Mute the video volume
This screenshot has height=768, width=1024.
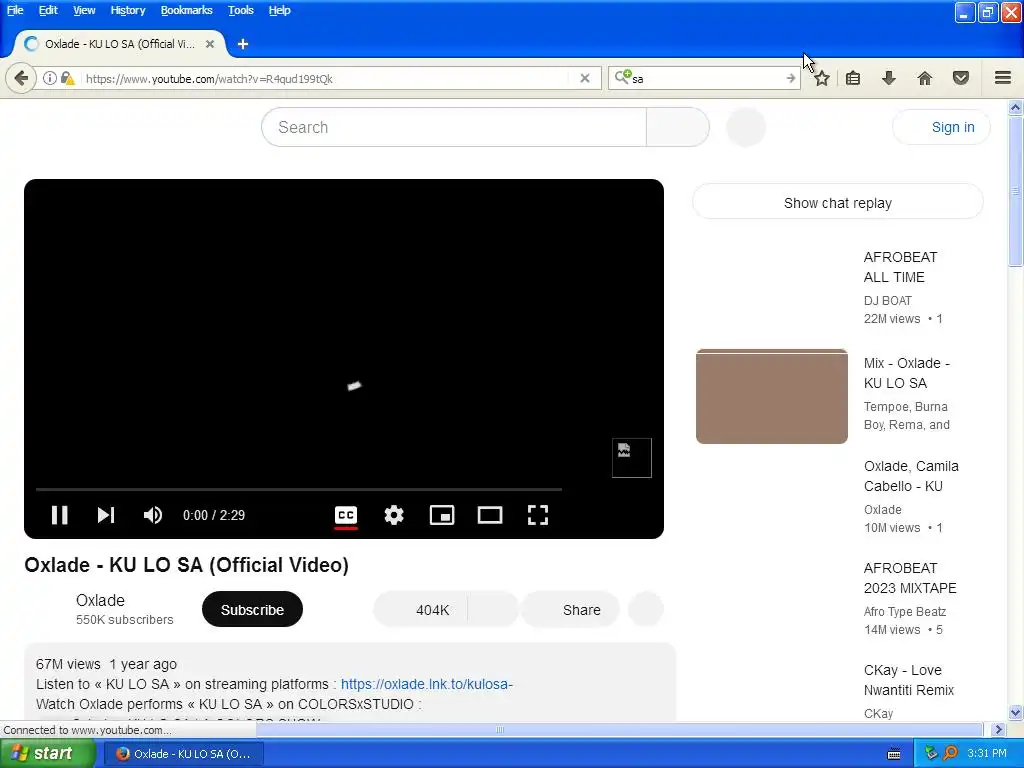pos(153,515)
